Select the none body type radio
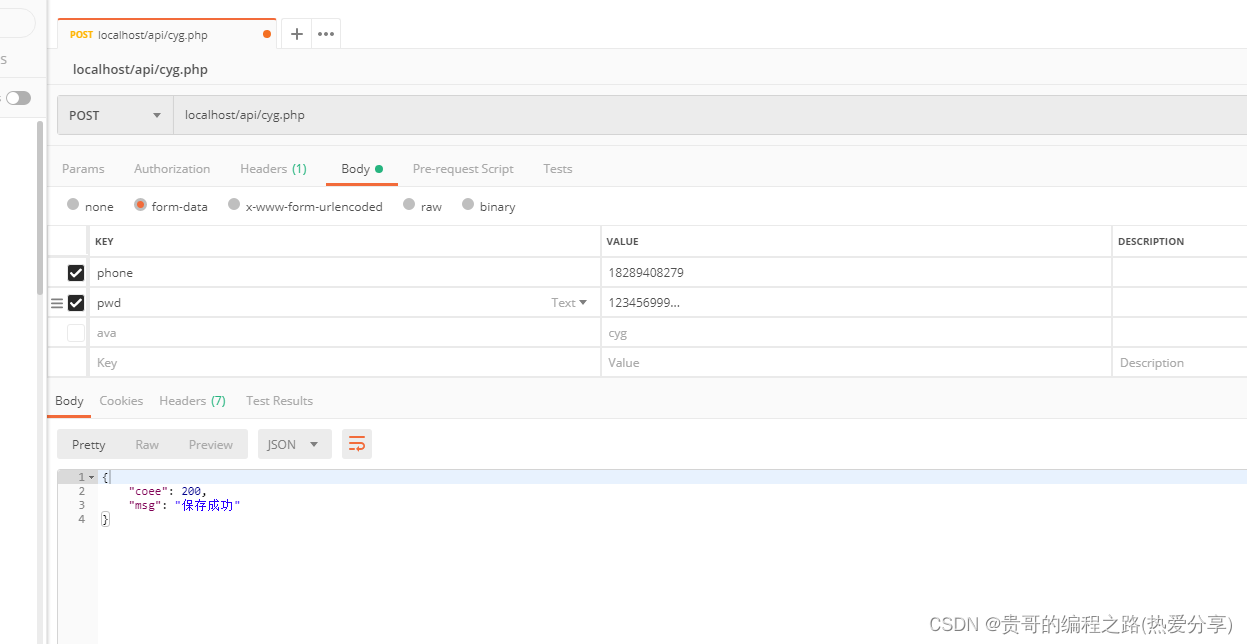1247x644 pixels. [73, 205]
